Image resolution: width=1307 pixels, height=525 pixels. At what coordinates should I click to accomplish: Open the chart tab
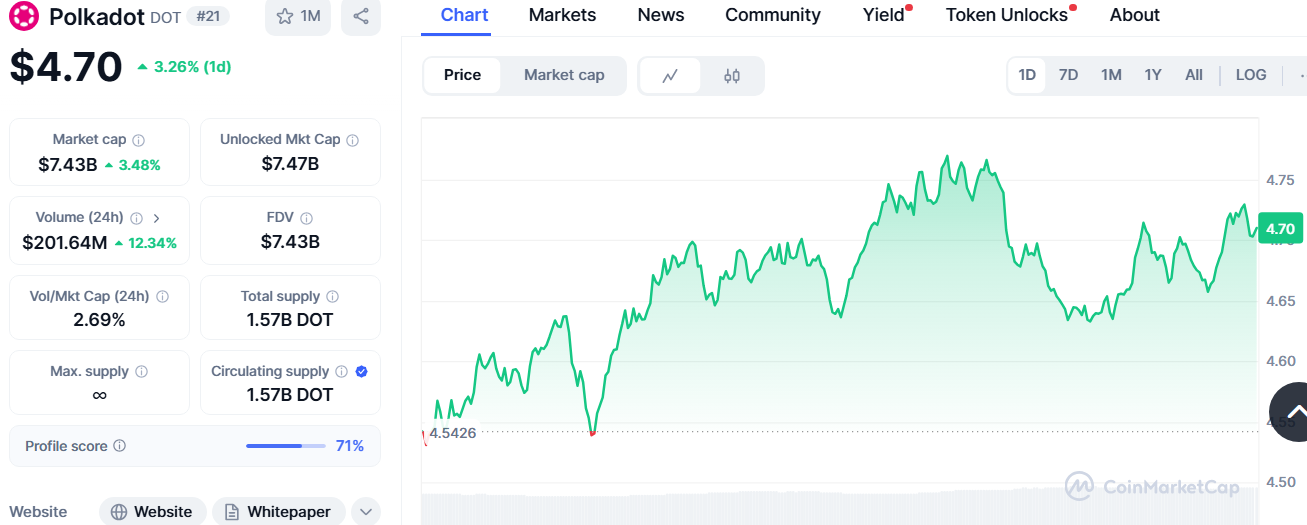click(465, 15)
